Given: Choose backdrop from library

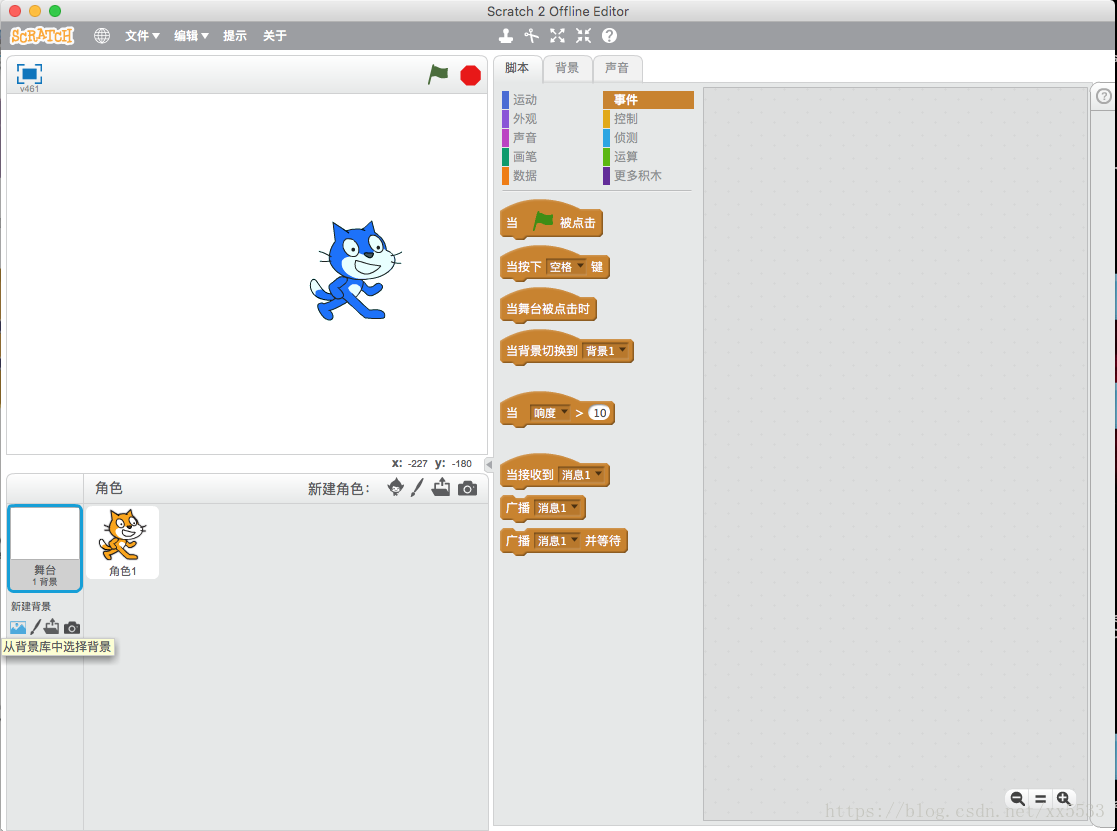Looking at the screenshot, I should [x=18, y=627].
